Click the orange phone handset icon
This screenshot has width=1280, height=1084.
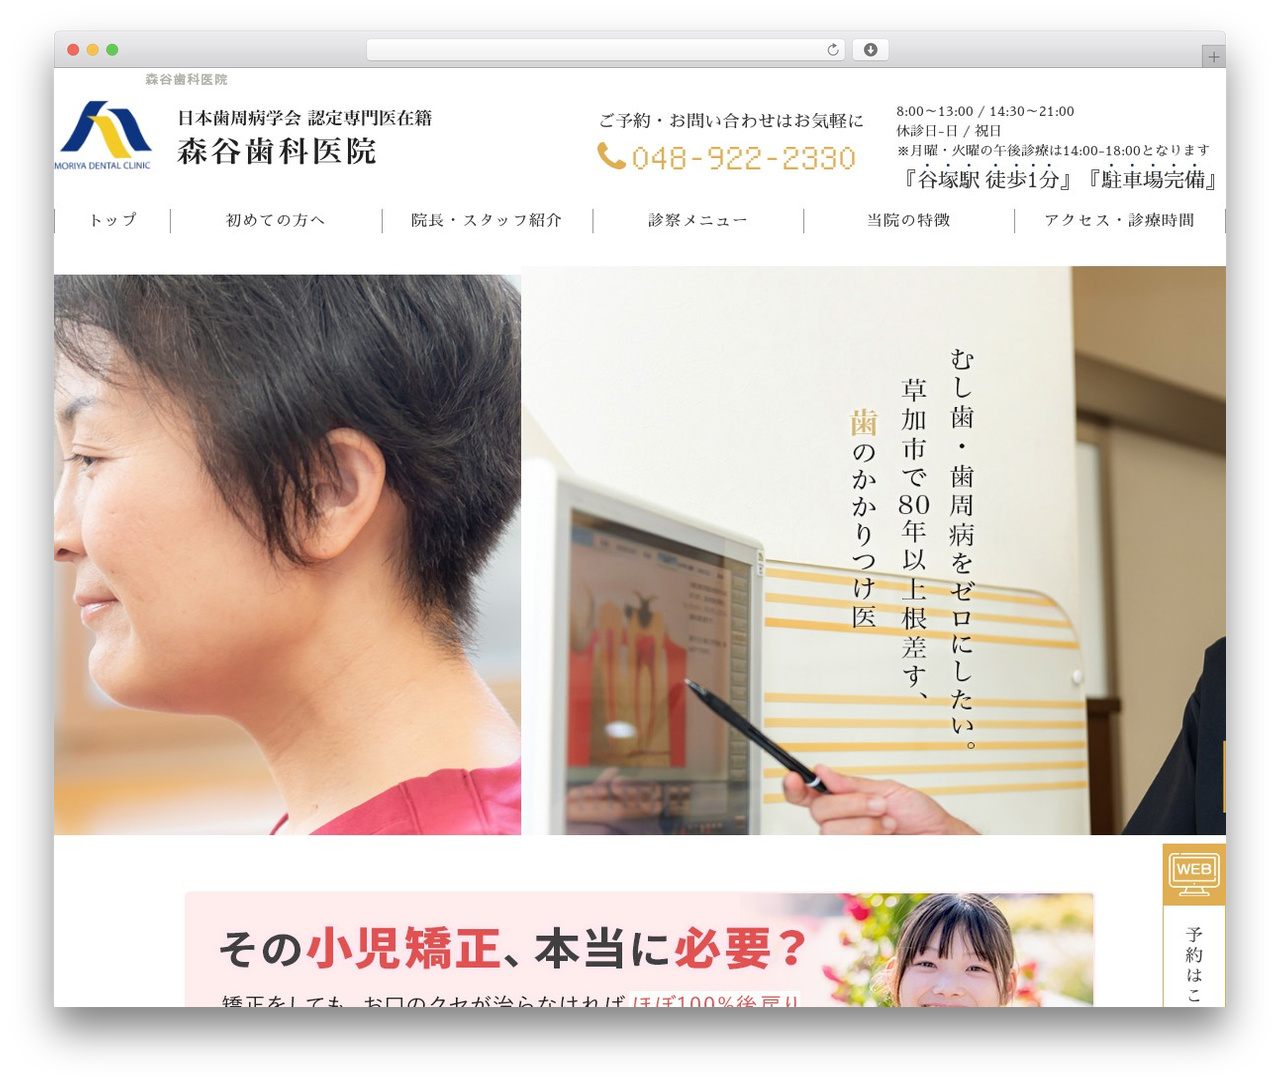point(611,156)
